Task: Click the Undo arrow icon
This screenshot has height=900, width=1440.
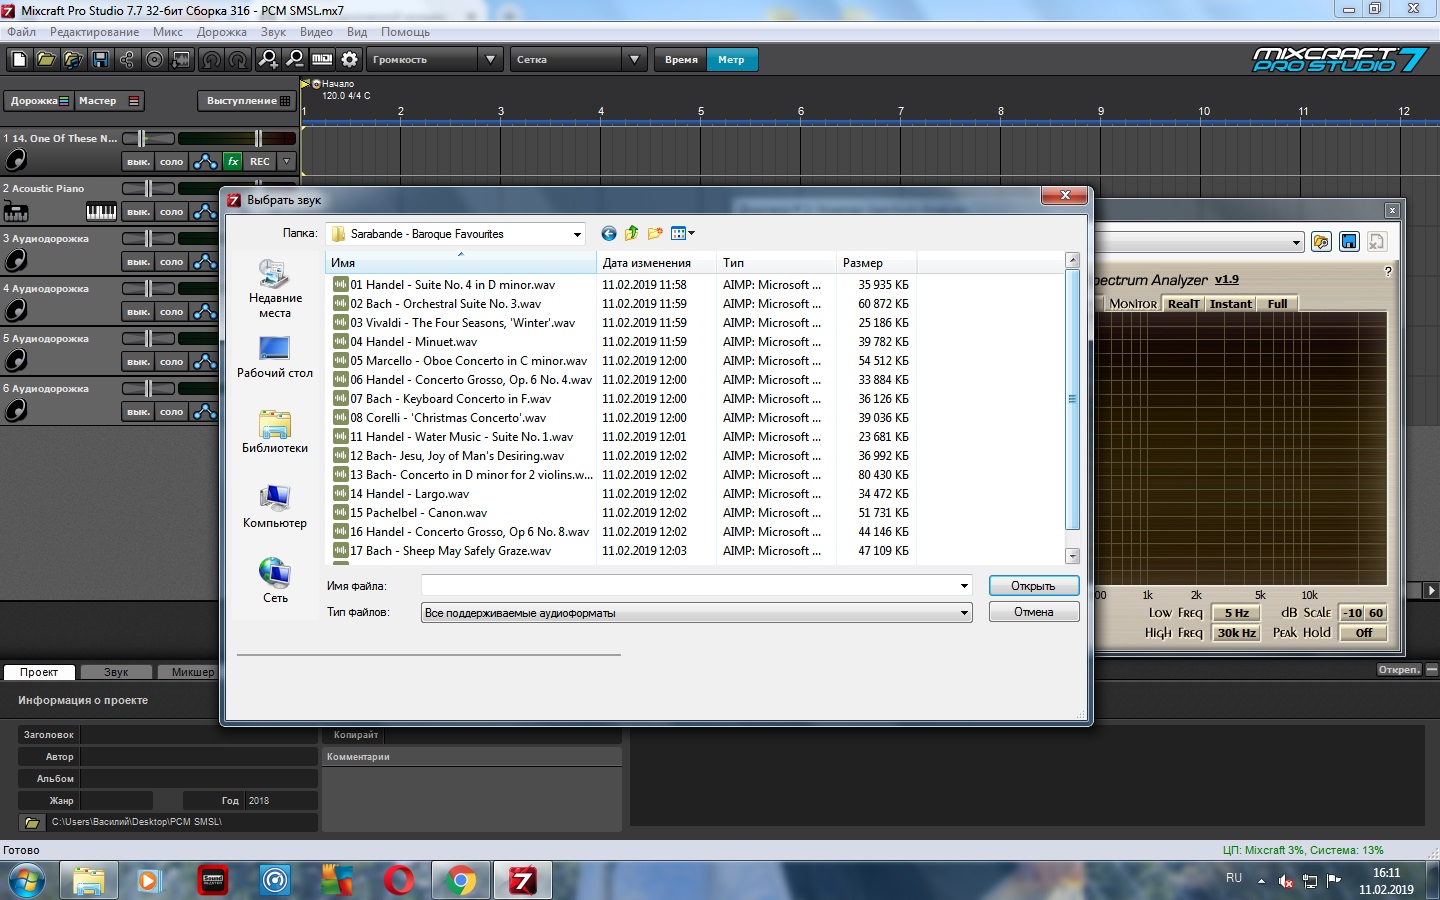Action: click(x=211, y=60)
